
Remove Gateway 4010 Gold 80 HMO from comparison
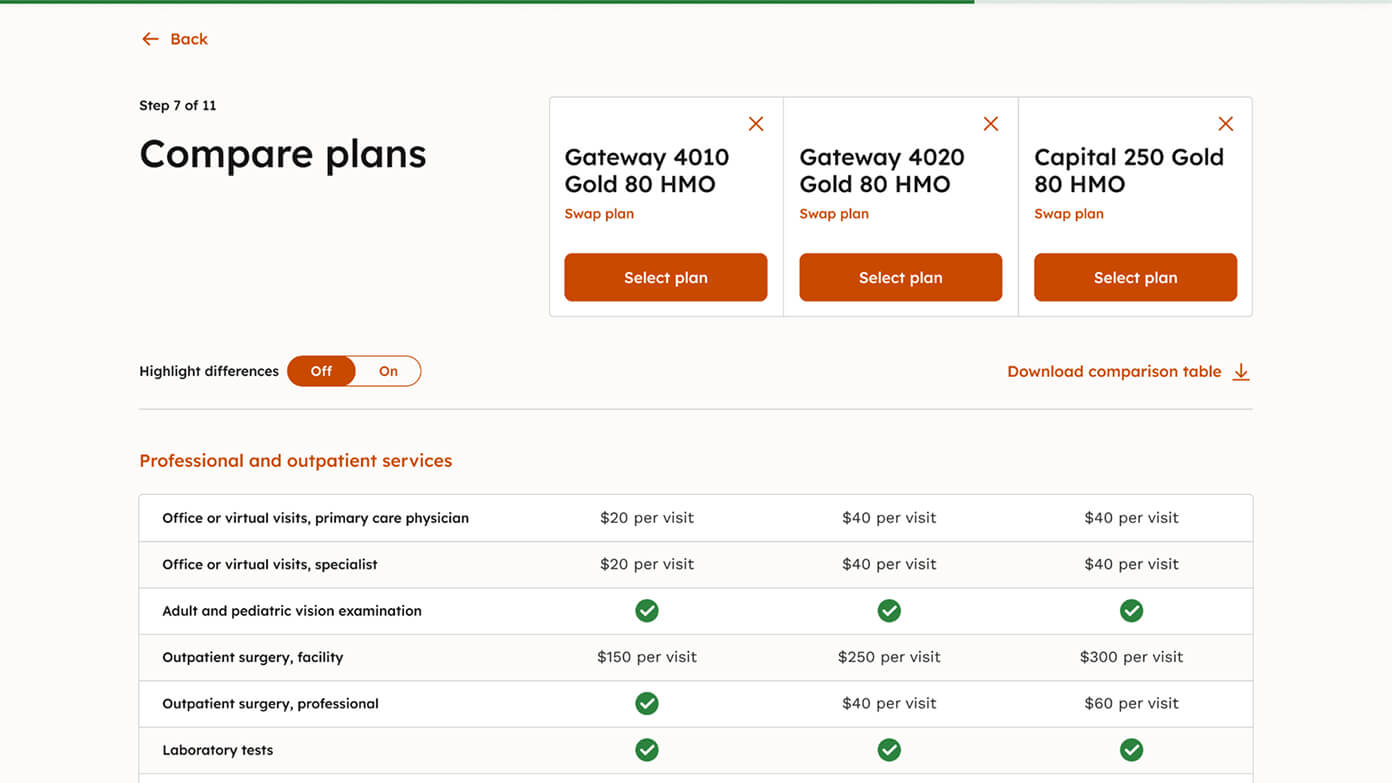point(755,123)
